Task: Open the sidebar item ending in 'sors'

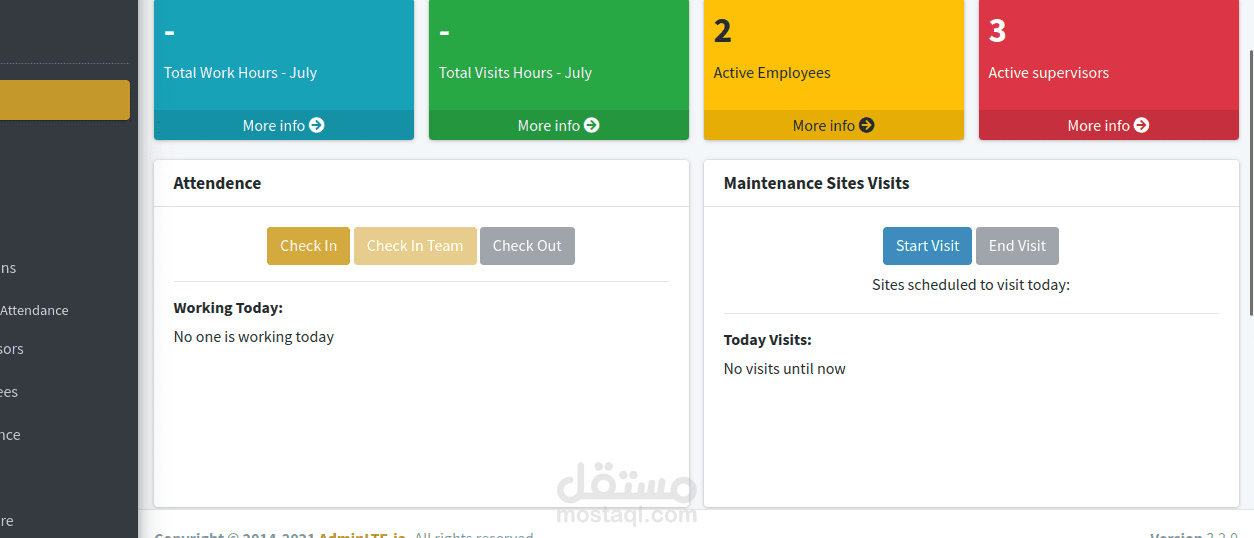Action: [x=12, y=349]
